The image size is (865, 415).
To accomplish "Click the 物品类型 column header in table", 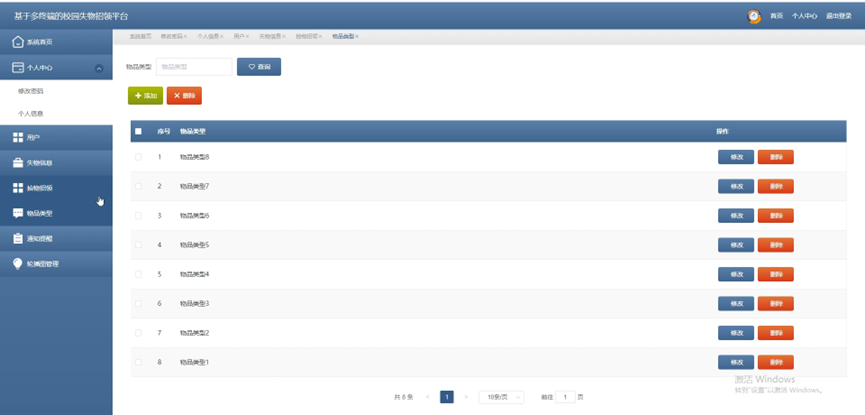I will click(193, 131).
